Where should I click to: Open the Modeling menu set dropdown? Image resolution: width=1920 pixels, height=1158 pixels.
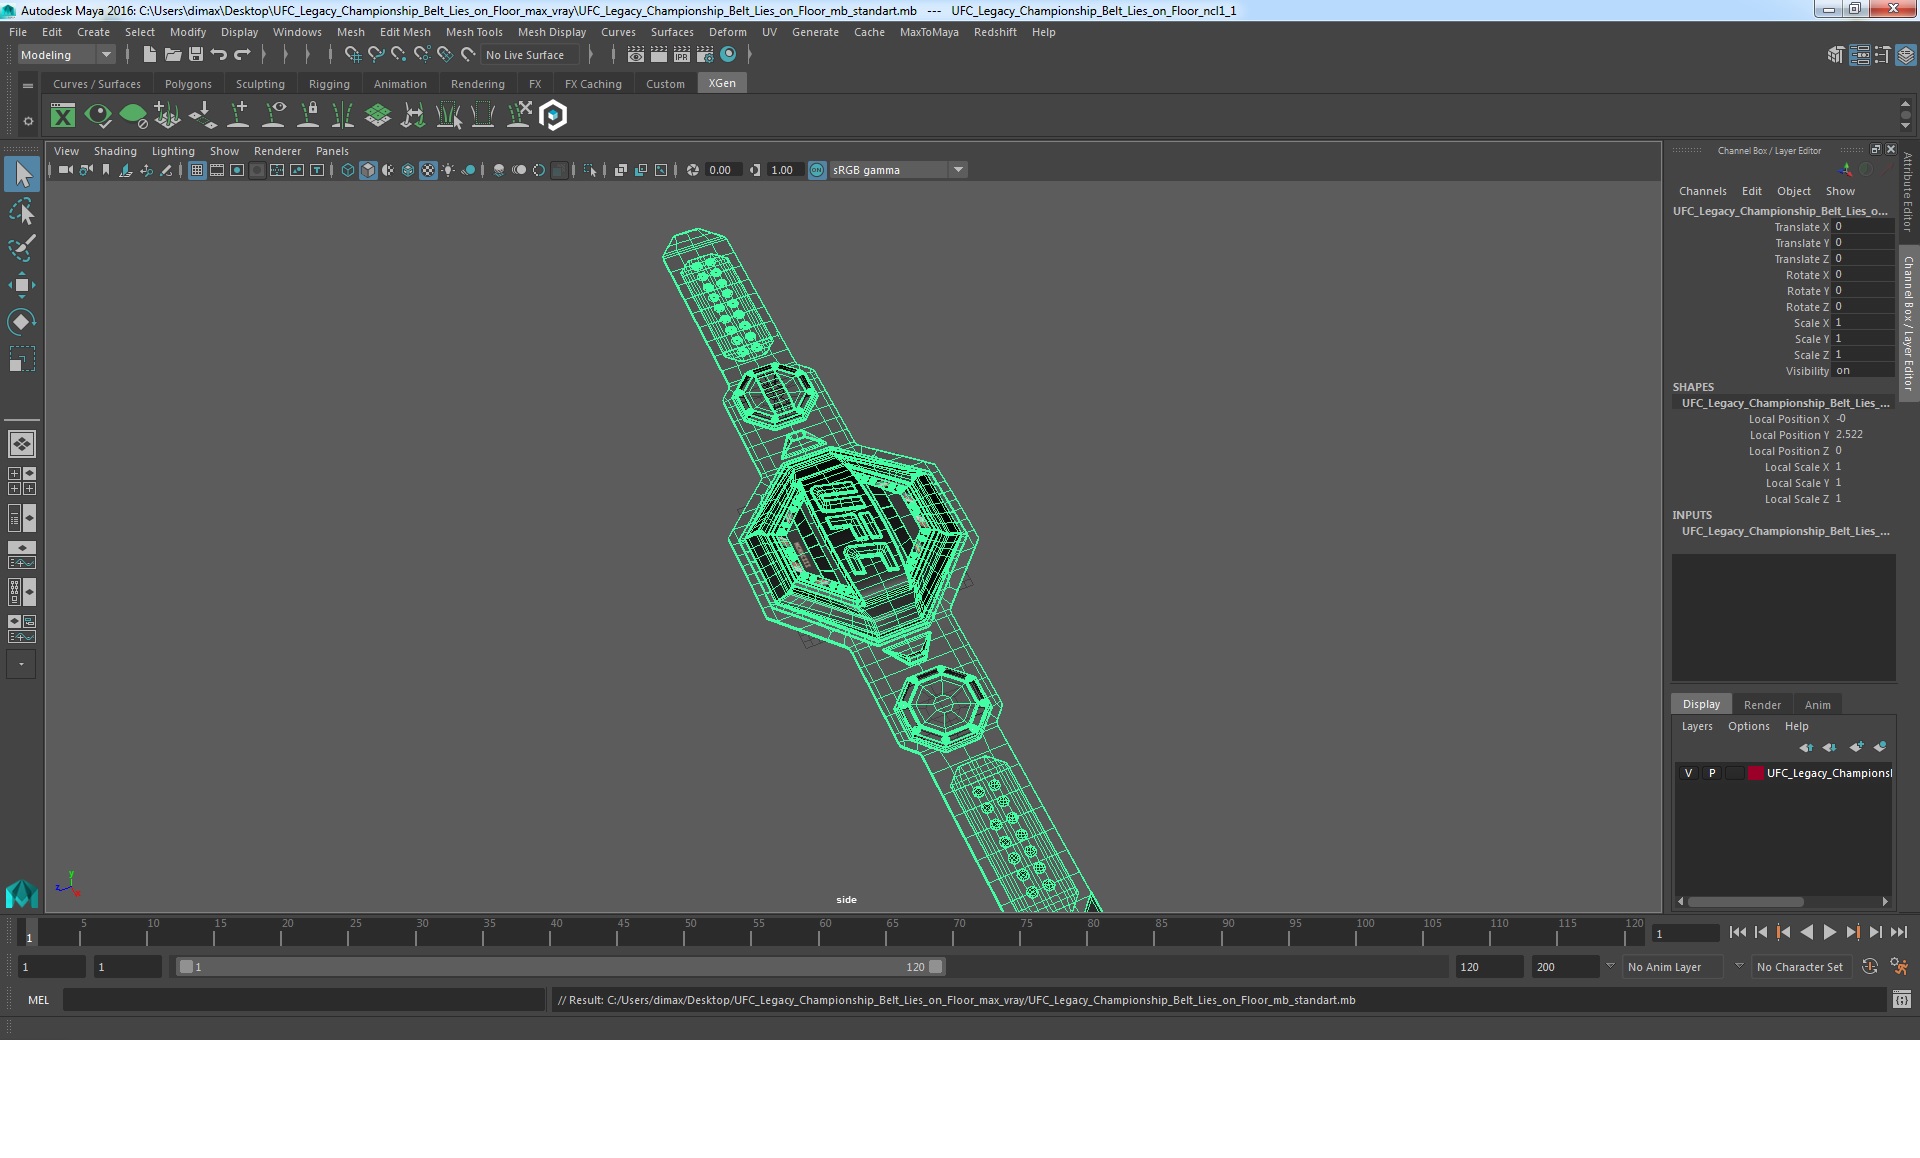66,55
